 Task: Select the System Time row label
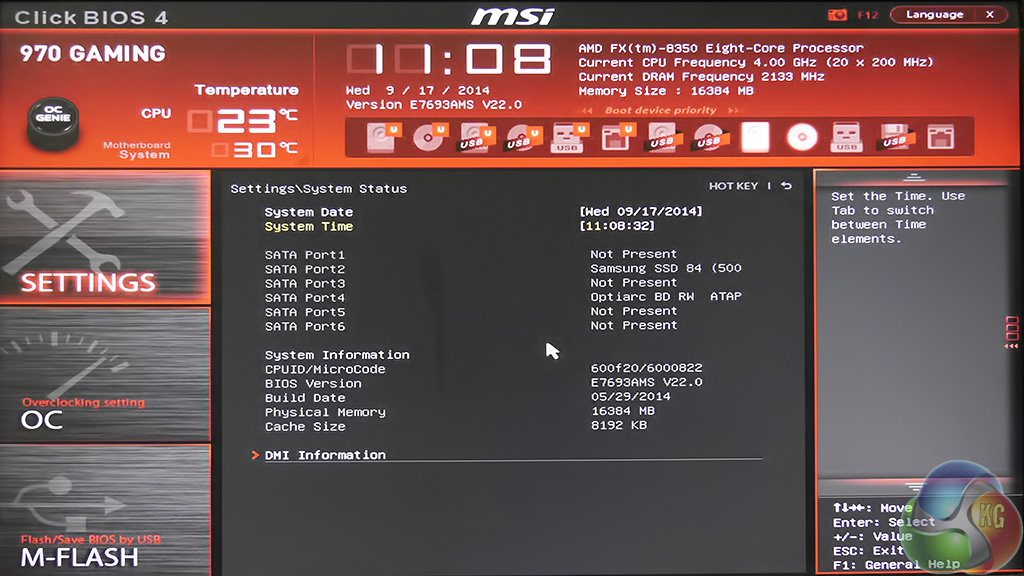[308, 227]
